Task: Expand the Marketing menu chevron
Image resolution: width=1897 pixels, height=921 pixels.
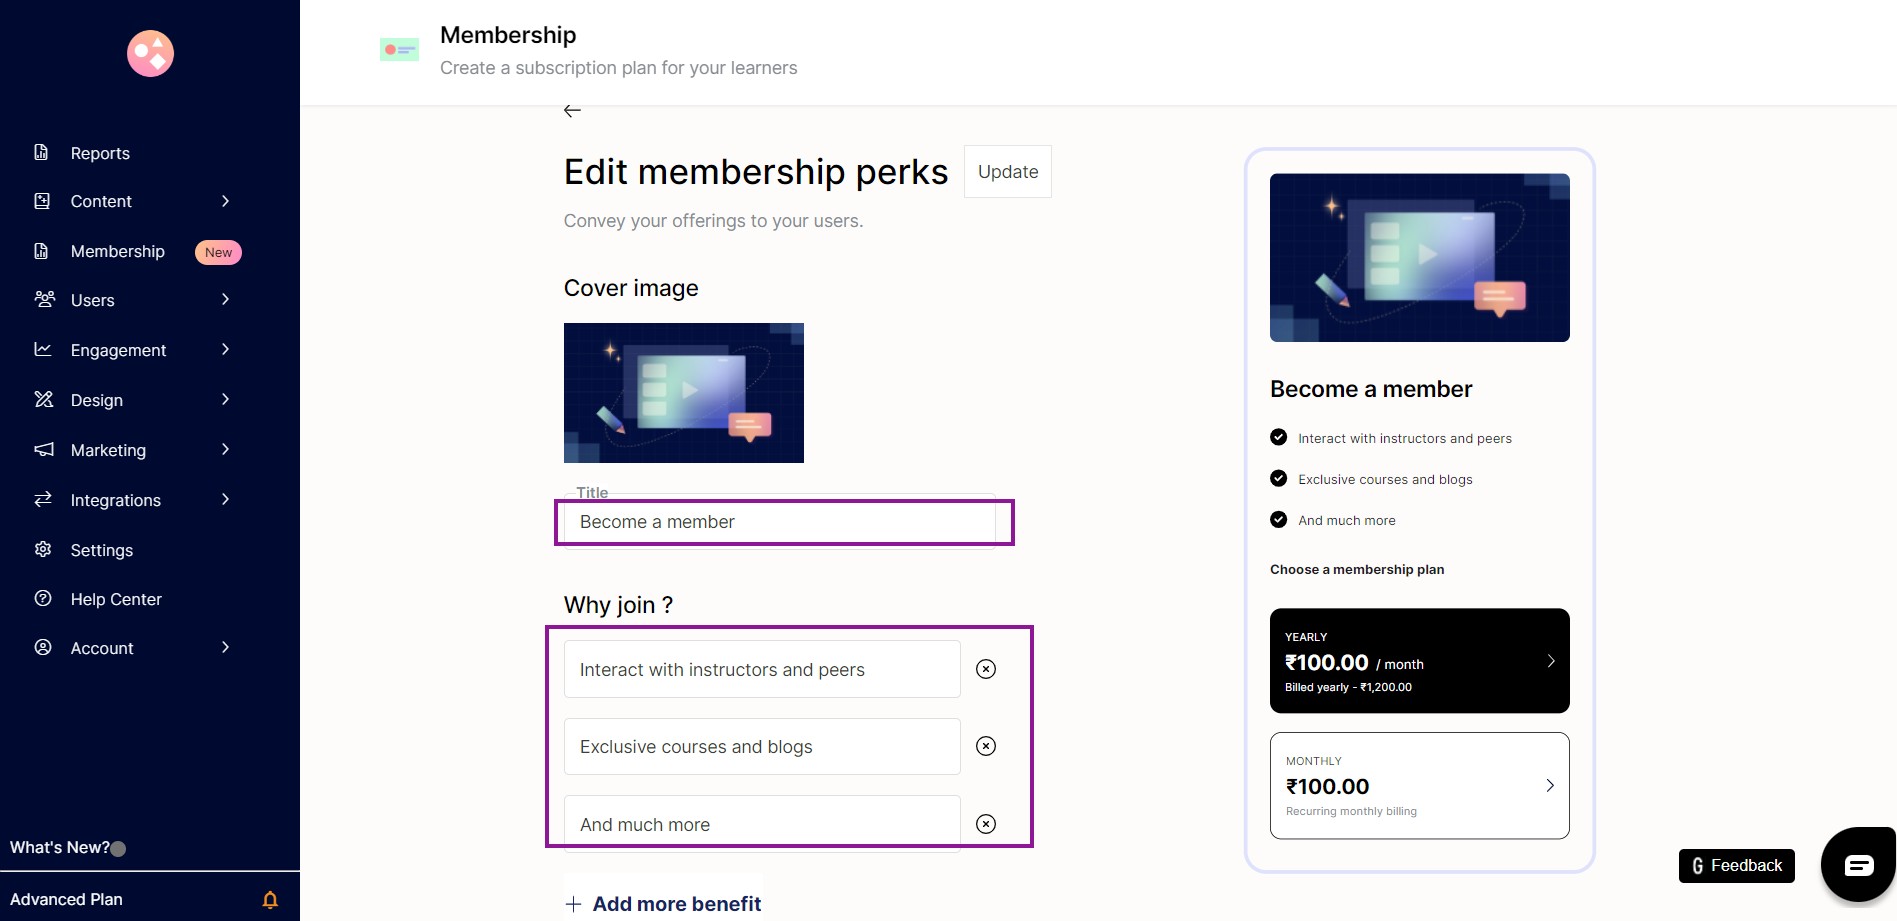Action: pos(226,449)
